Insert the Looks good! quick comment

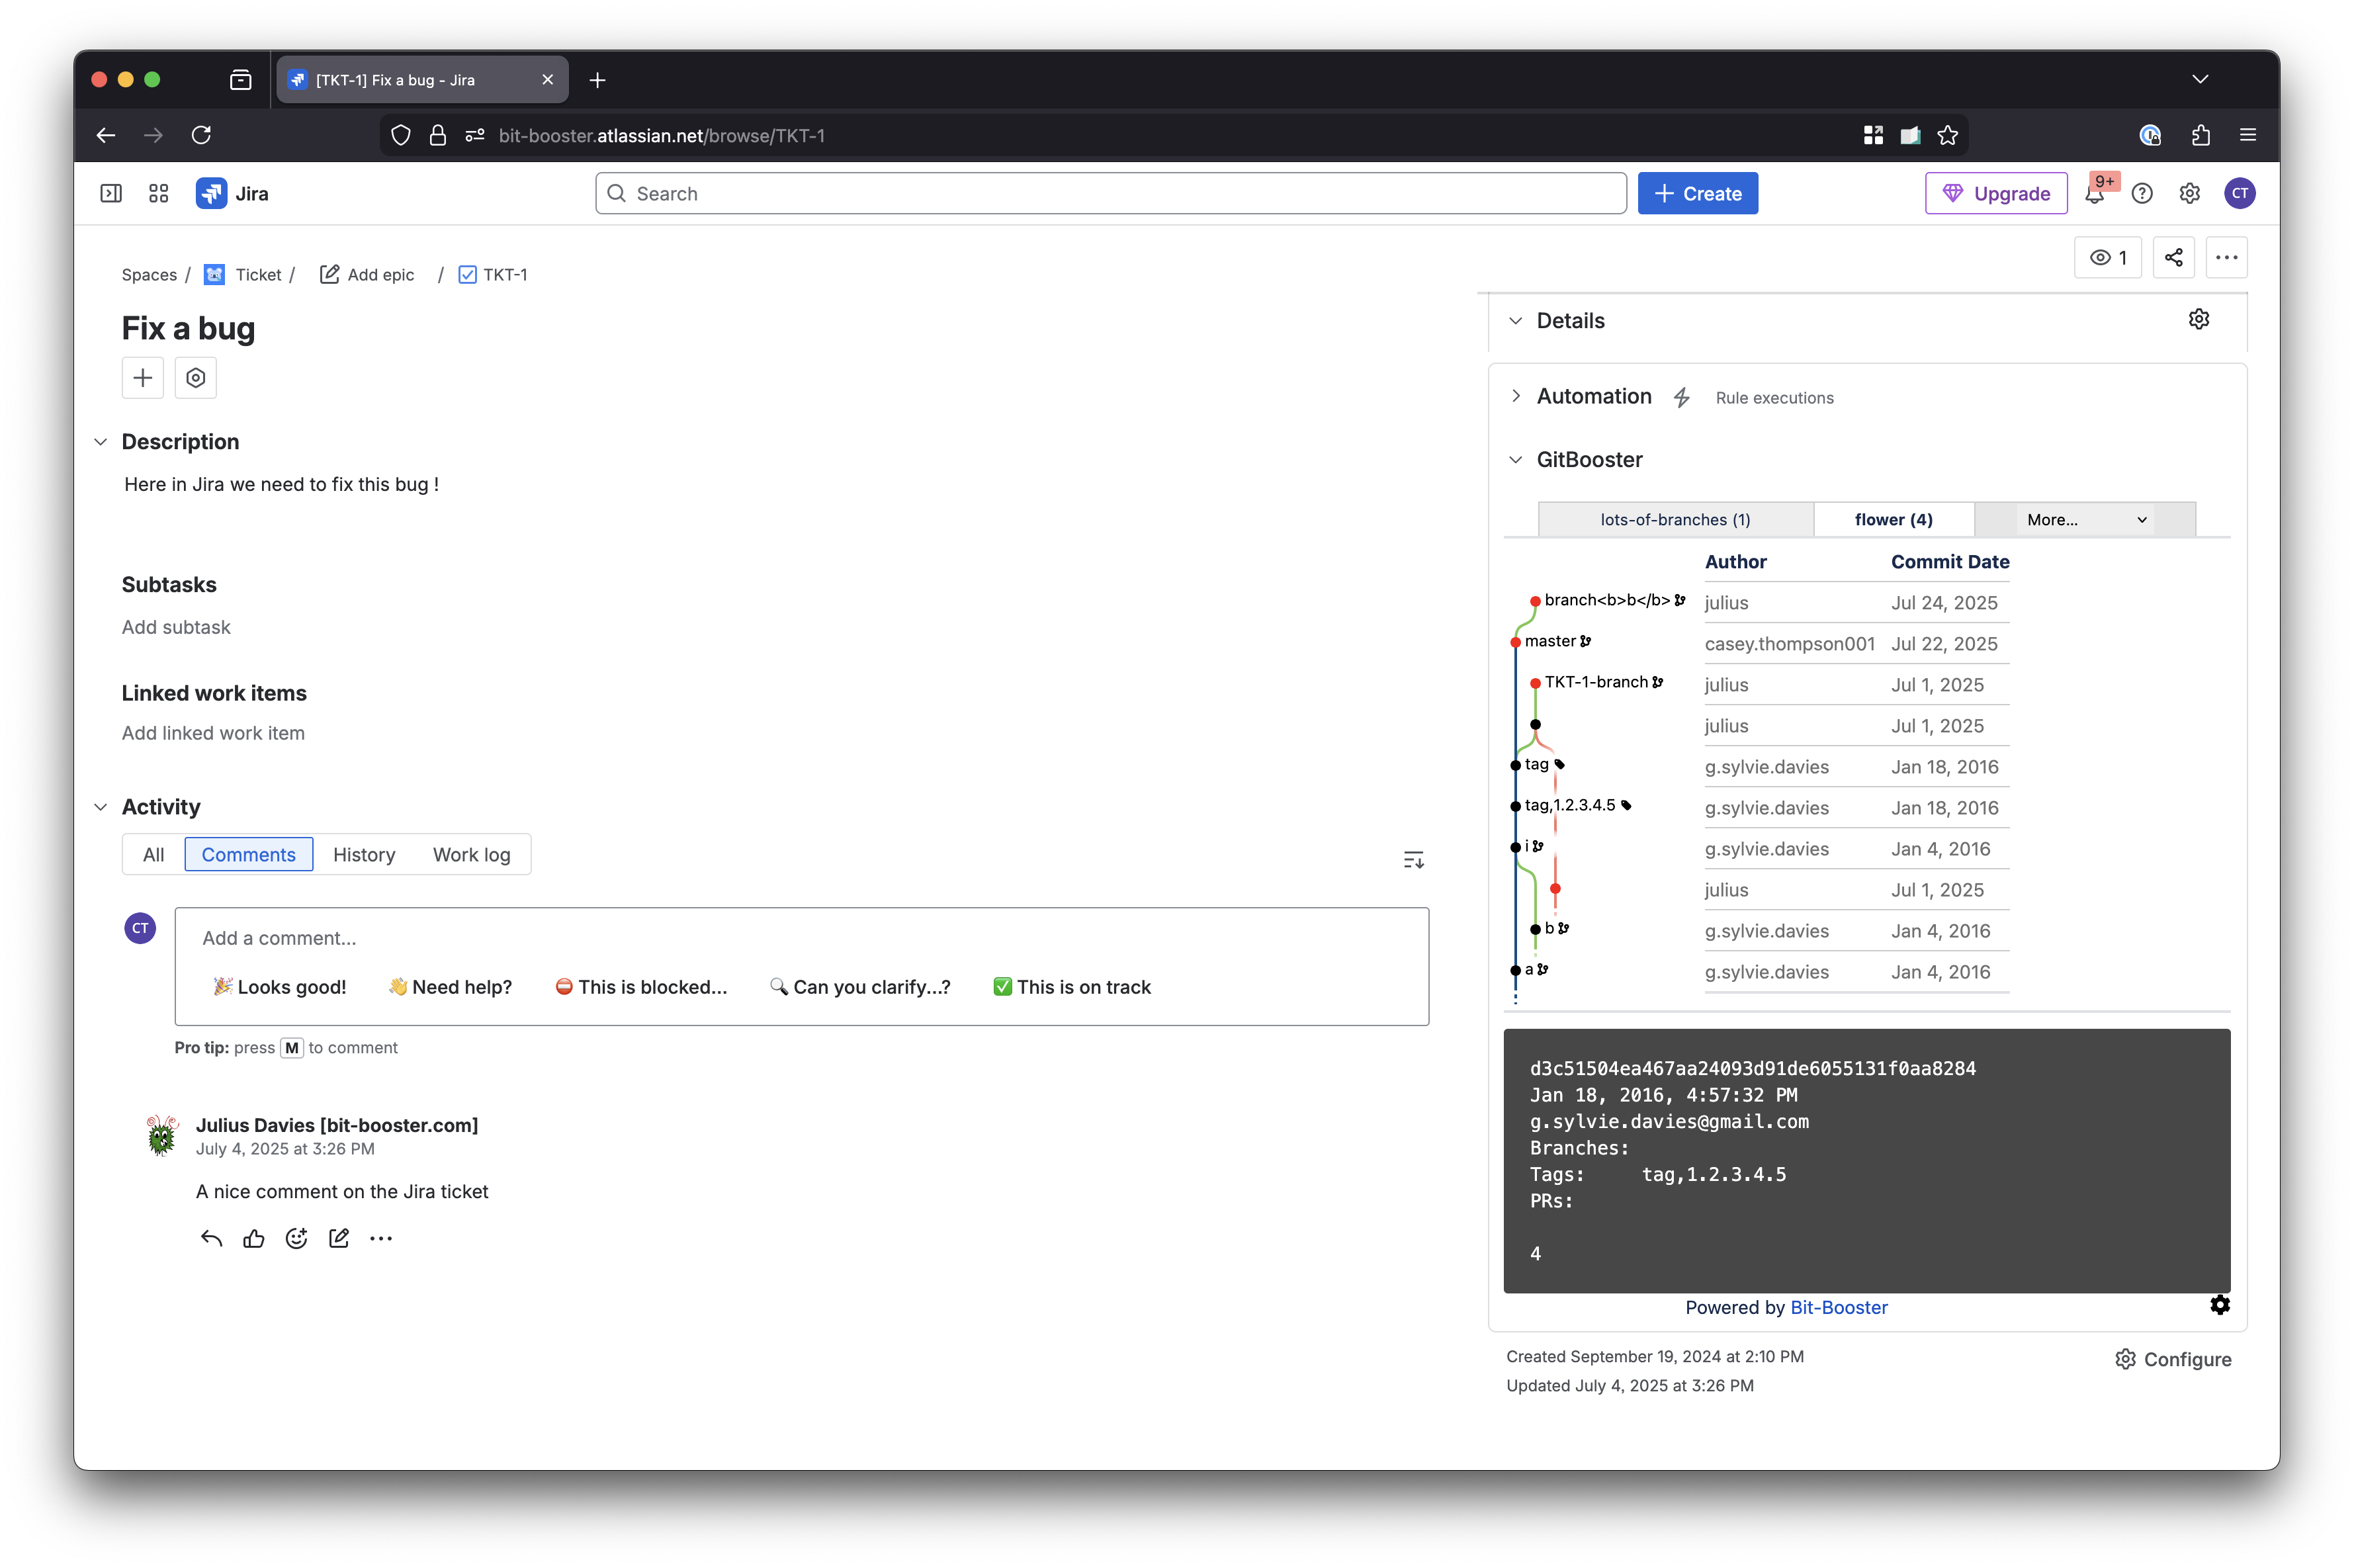pyautogui.click(x=280, y=987)
